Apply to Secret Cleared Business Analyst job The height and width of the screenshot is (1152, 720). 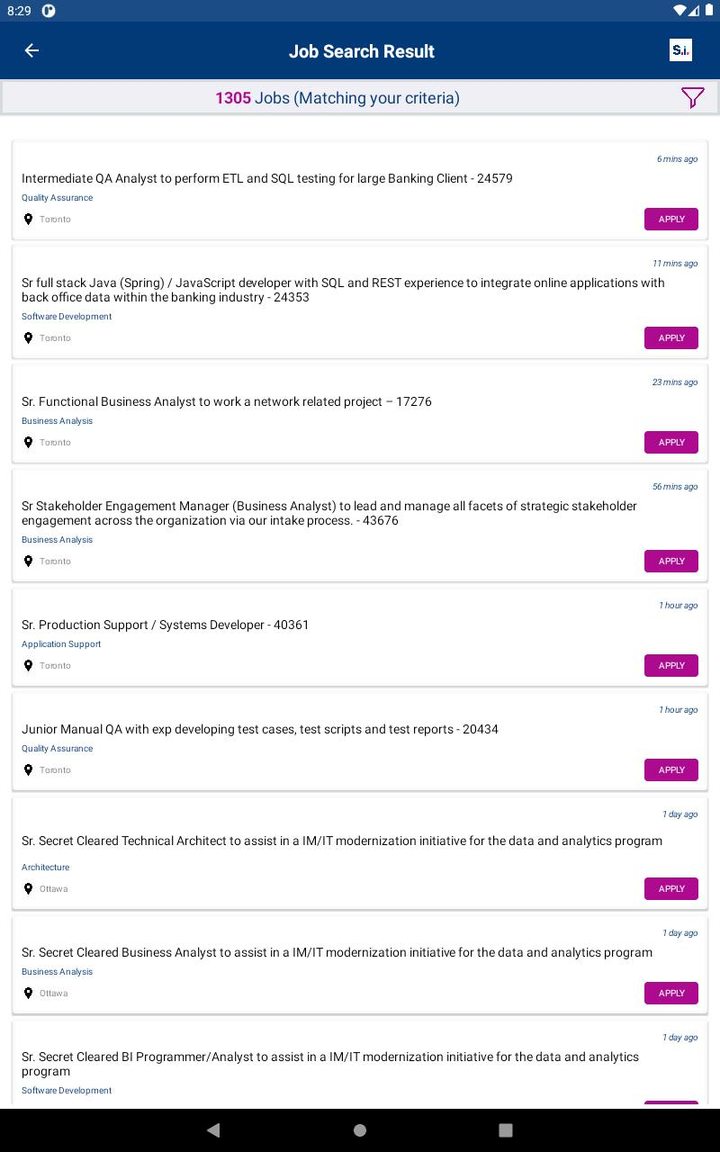pyautogui.click(x=671, y=993)
